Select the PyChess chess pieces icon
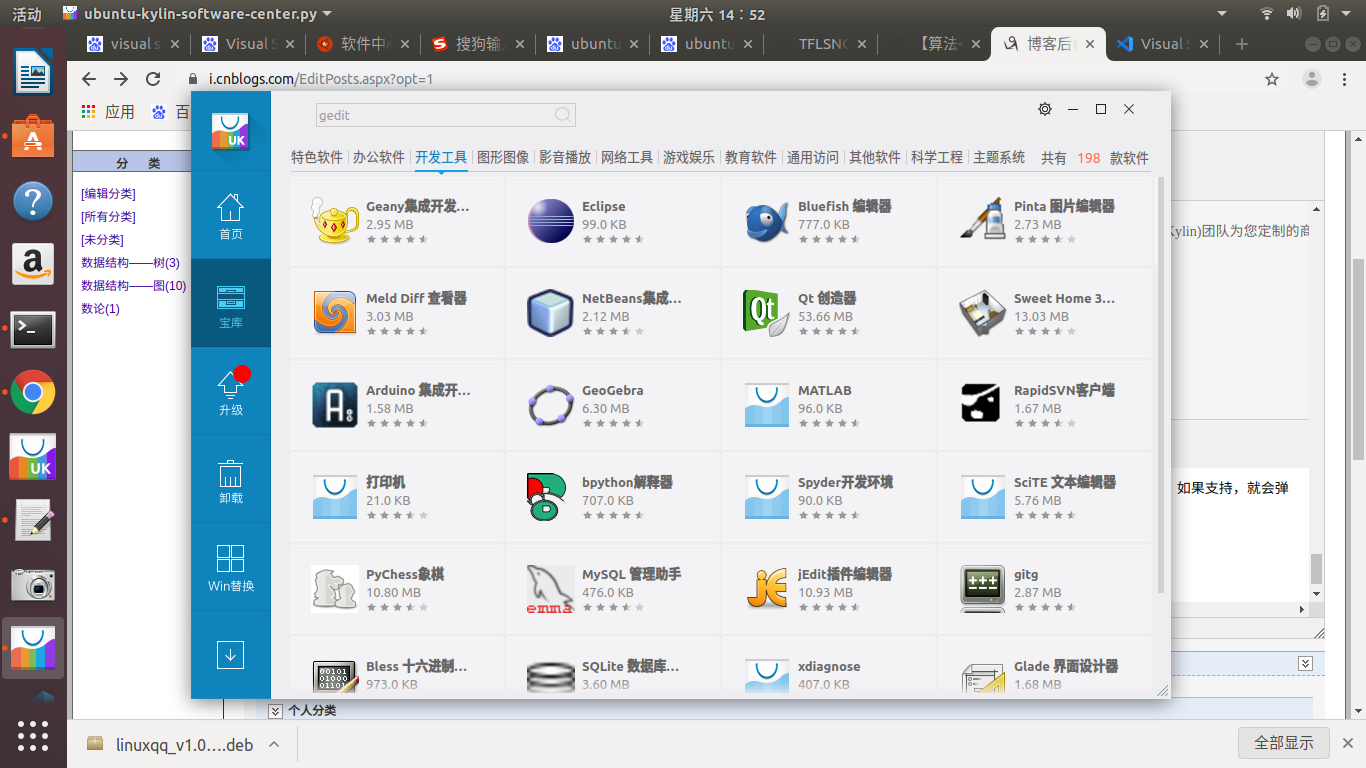 pyautogui.click(x=334, y=588)
